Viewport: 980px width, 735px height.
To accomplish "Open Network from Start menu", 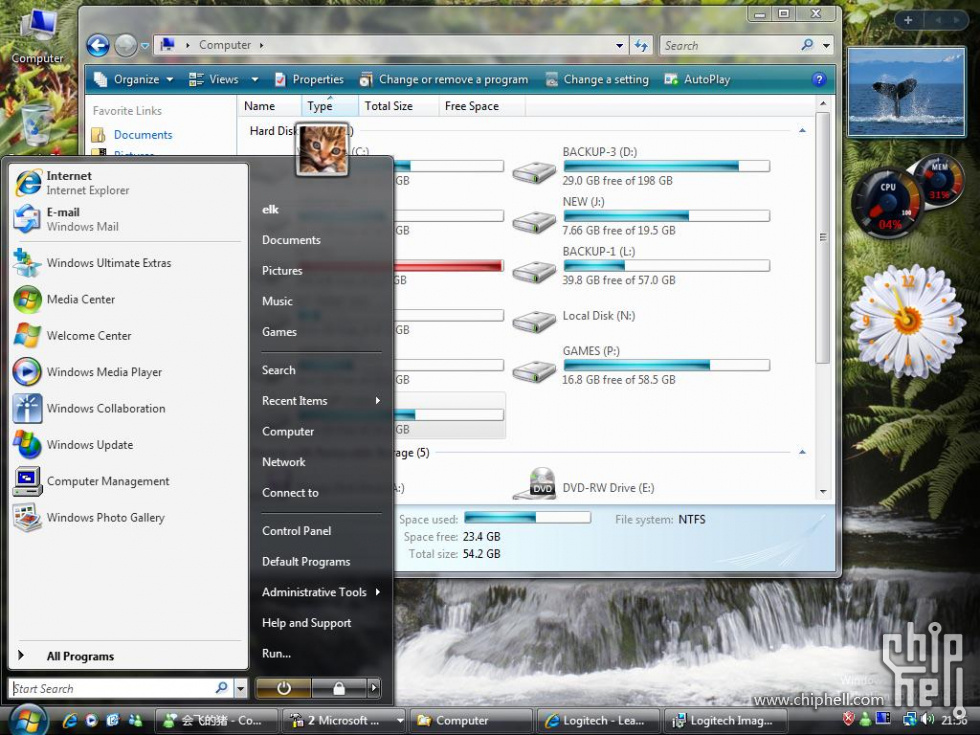I will click(283, 462).
